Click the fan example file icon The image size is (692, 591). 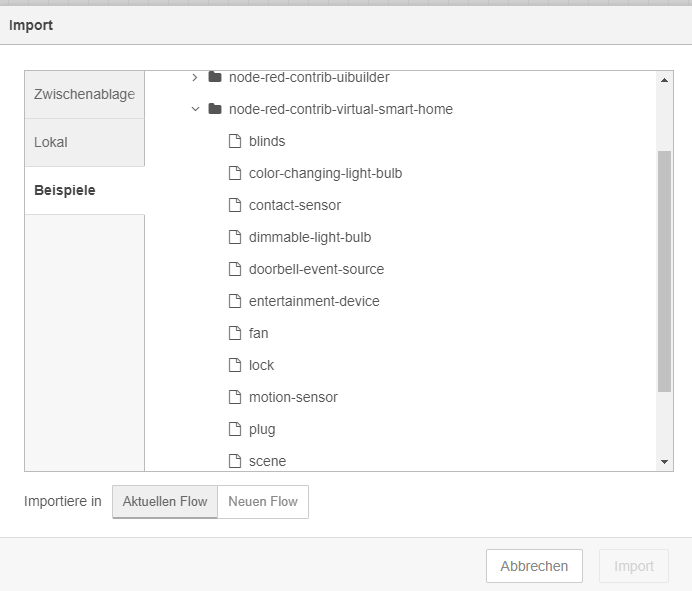pyautogui.click(x=235, y=333)
